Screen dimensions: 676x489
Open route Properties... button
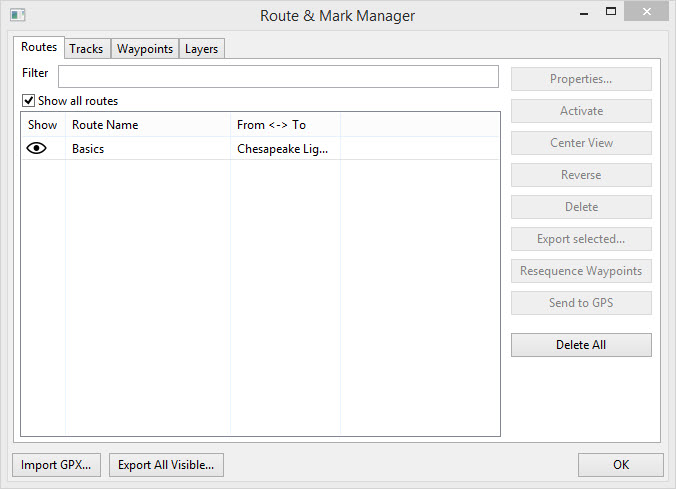pos(581,79)
